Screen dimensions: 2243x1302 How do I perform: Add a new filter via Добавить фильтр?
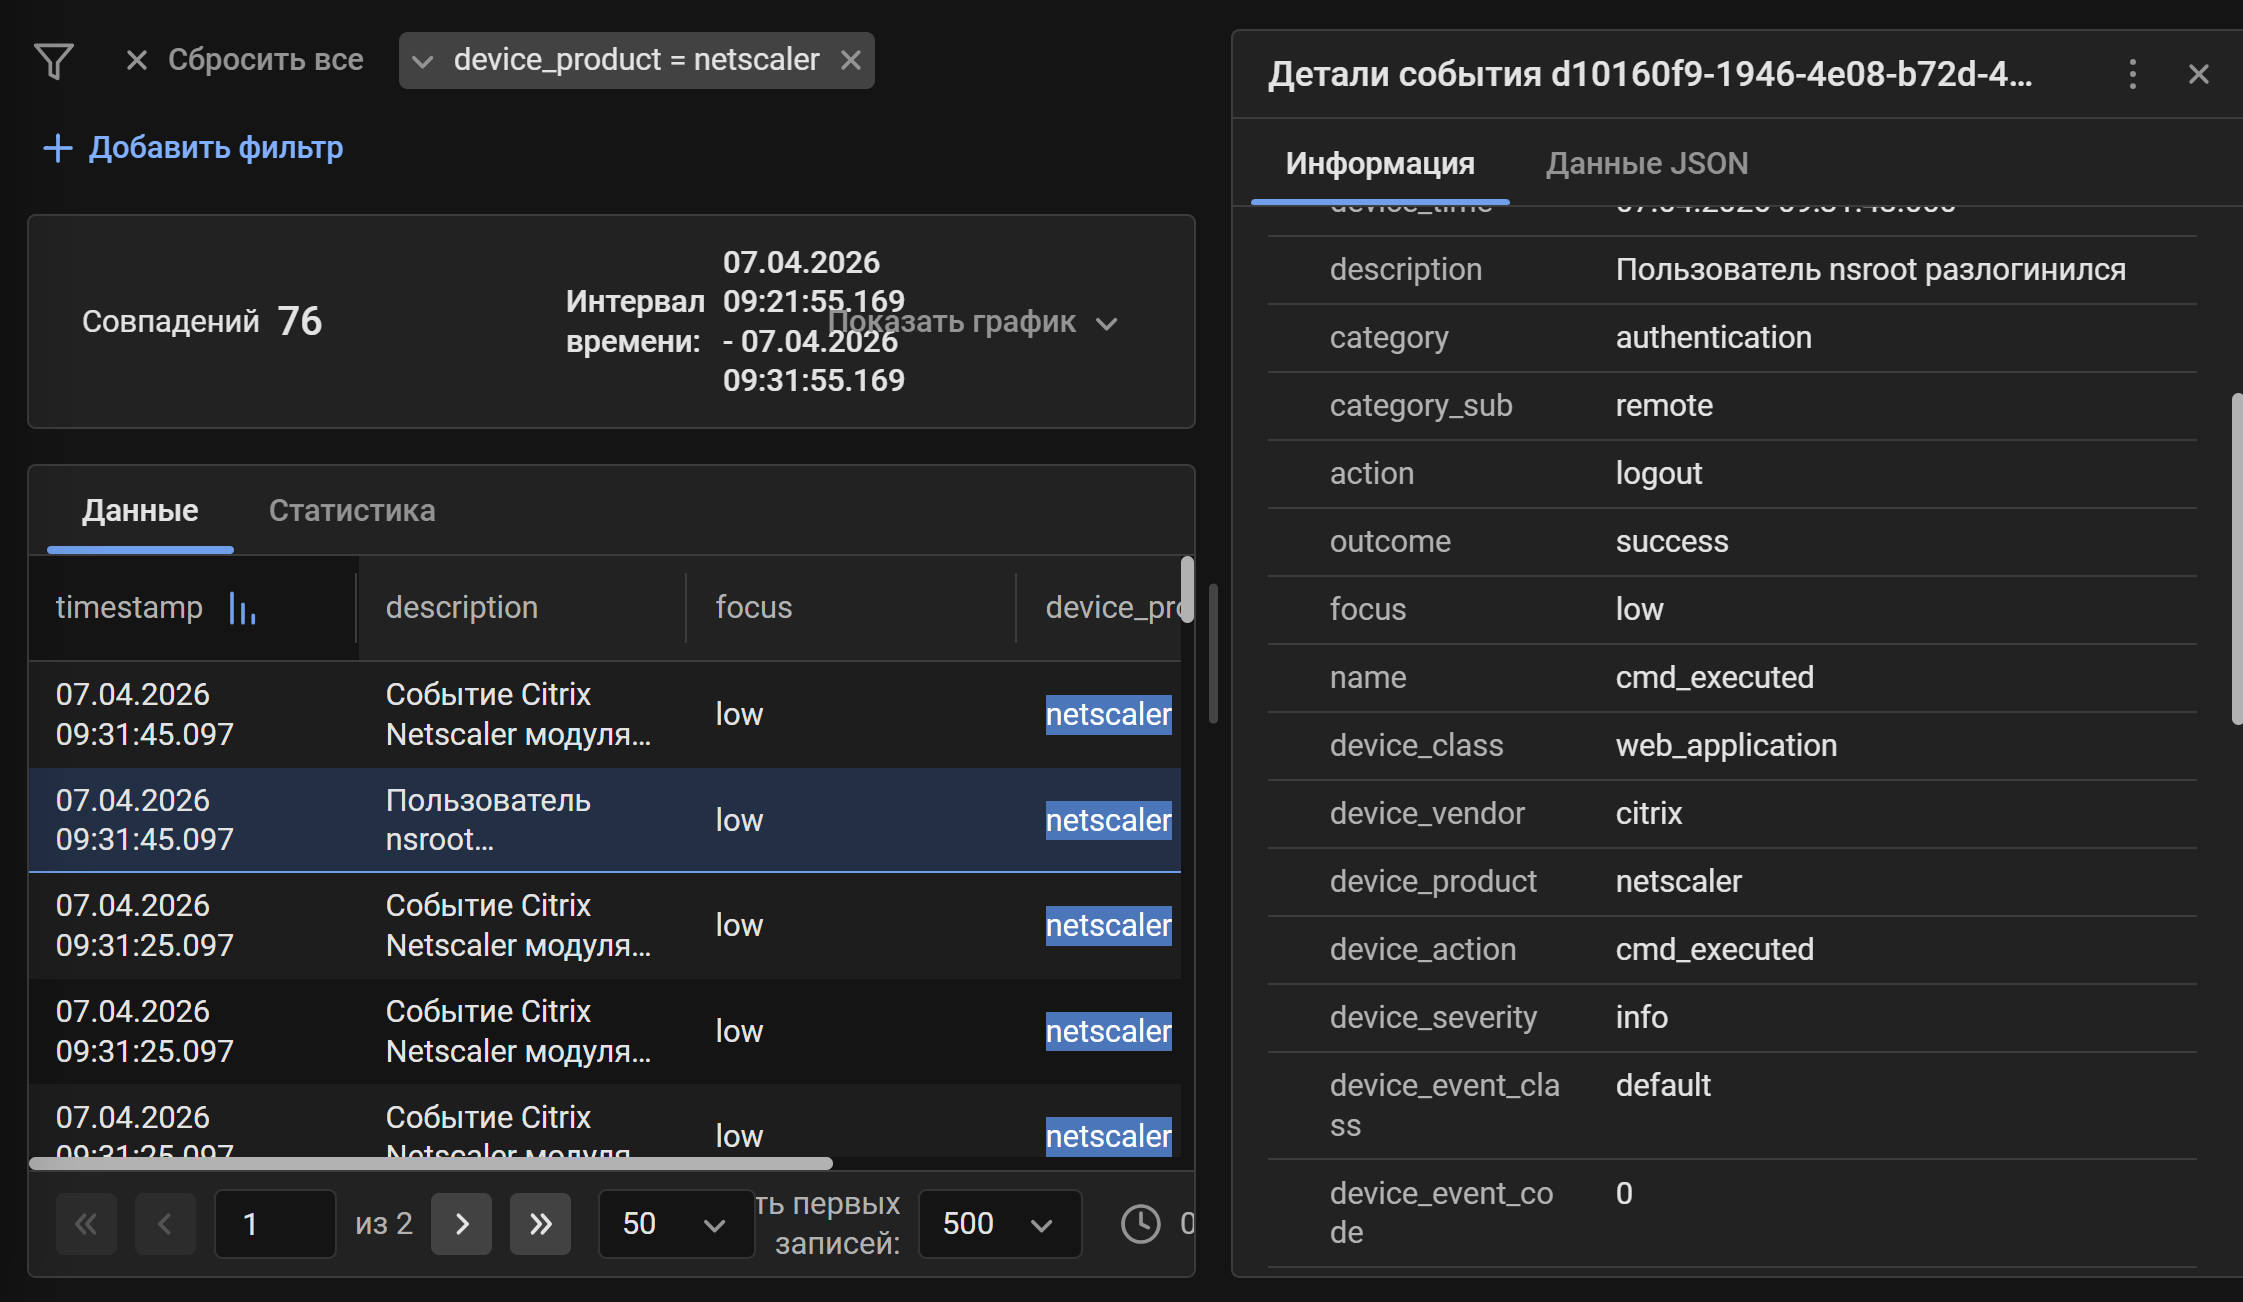pos(193,148)
